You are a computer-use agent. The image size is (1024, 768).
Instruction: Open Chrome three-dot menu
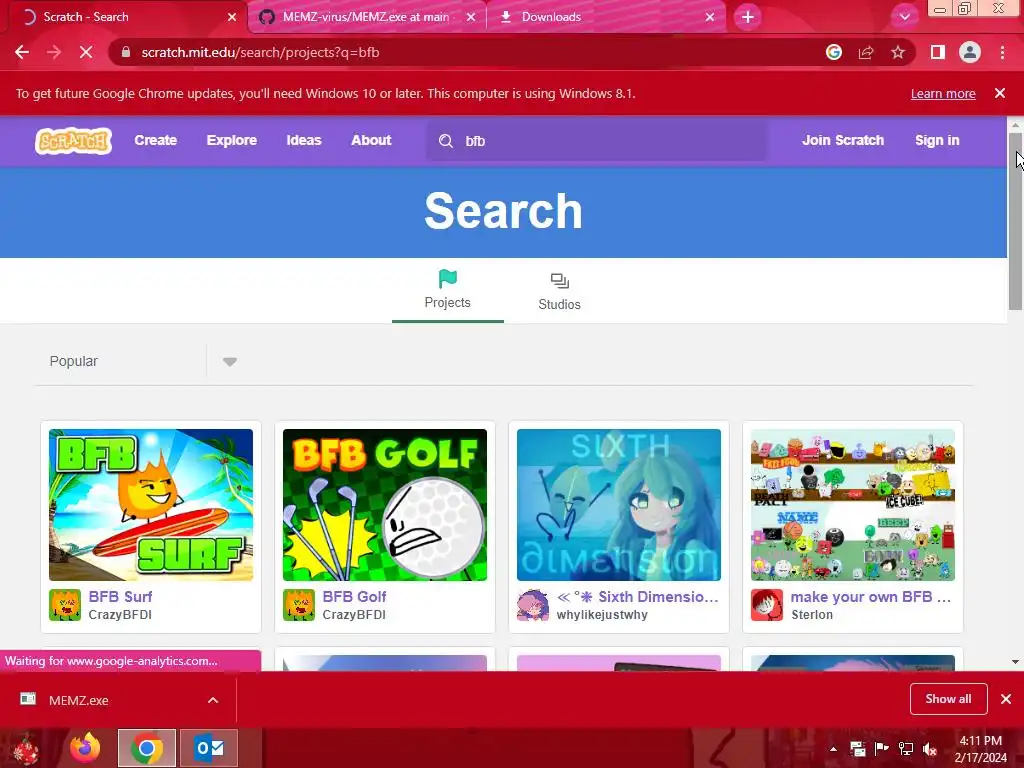[1002, 52]
